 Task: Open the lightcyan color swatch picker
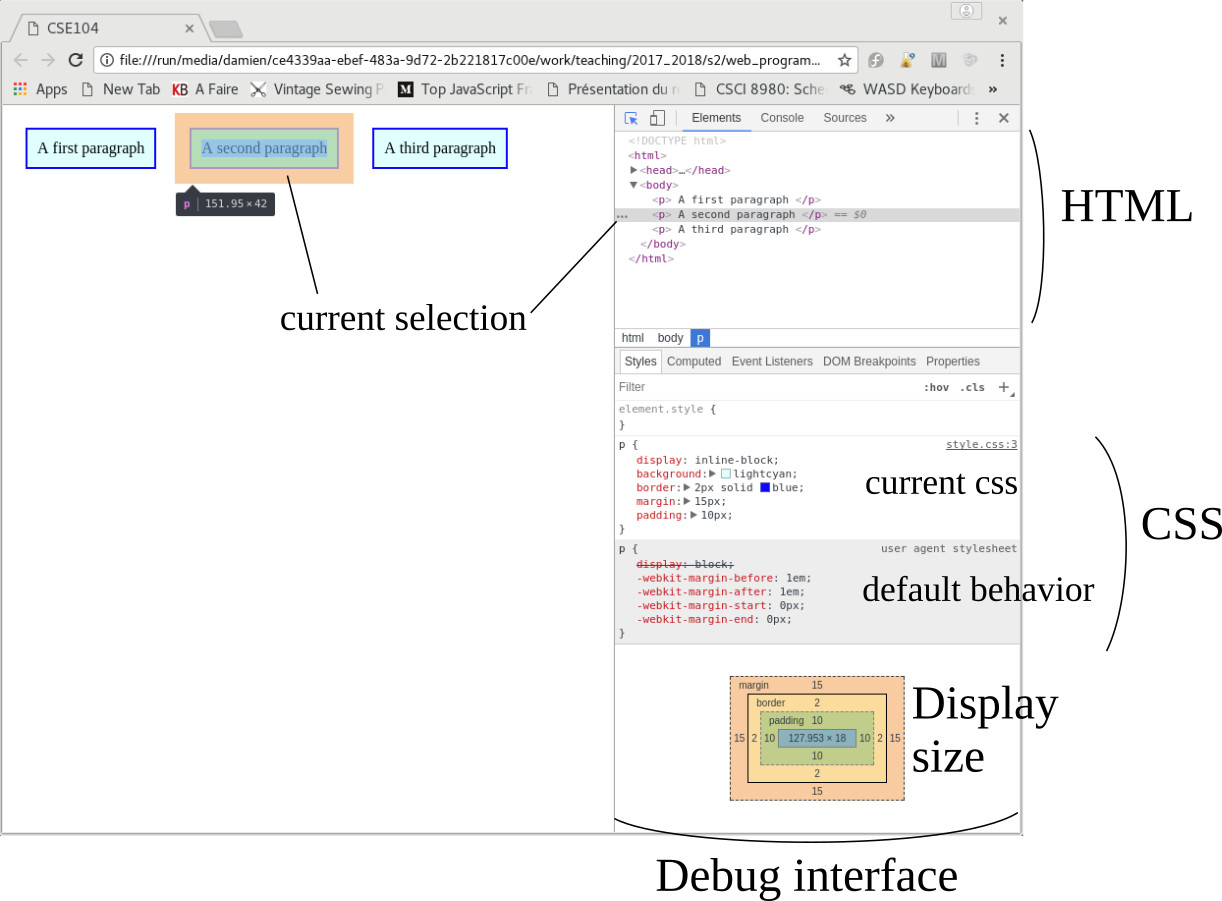click(726, 473)
